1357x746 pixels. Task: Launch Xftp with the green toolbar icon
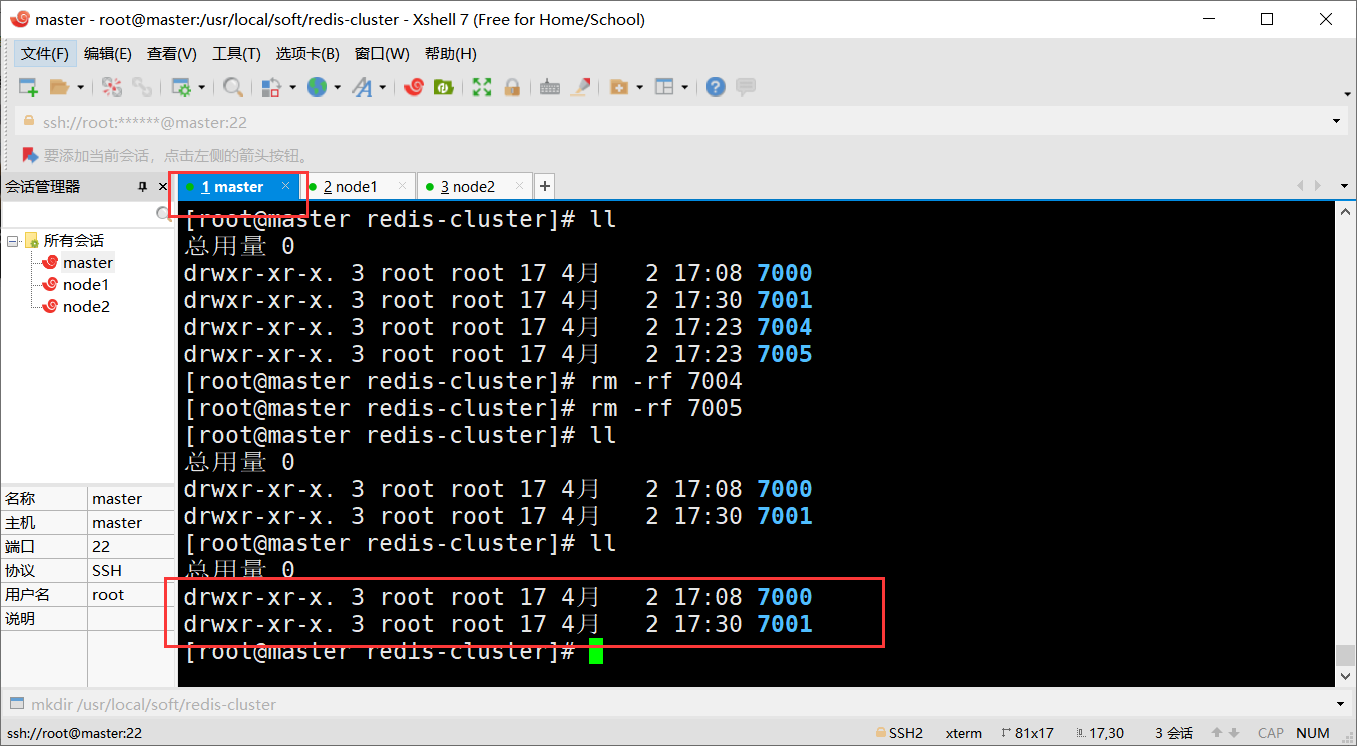(443, 87)
